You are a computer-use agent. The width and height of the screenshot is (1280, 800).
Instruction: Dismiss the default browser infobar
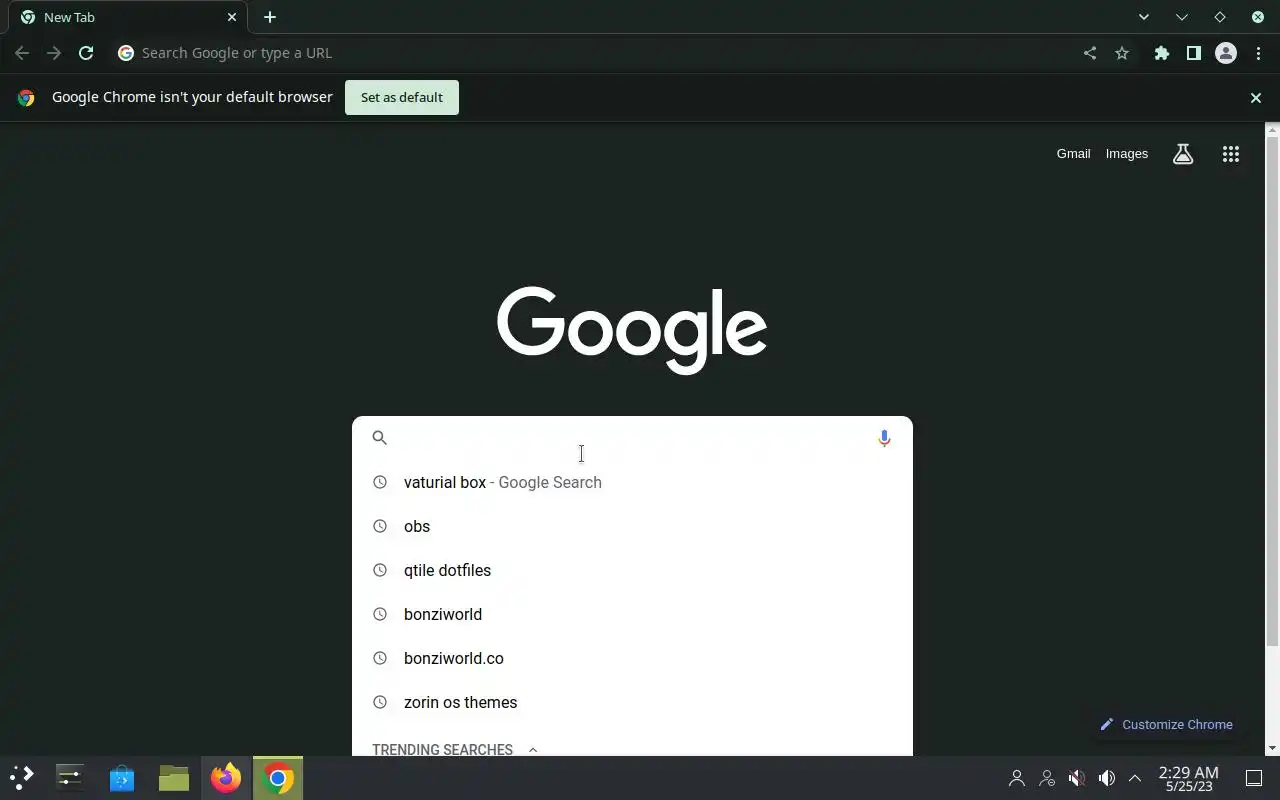pyautogui.click(x=1256, y=98)
